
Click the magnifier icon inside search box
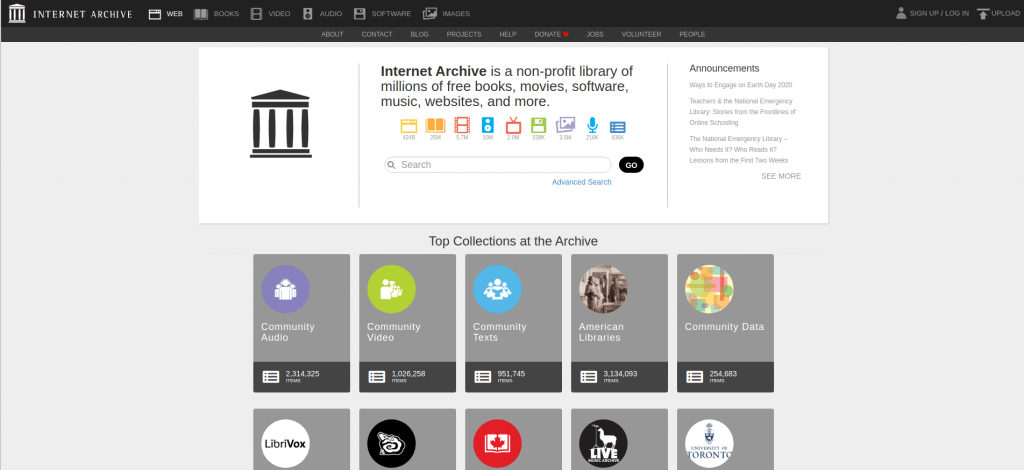(x=392, y=165)
